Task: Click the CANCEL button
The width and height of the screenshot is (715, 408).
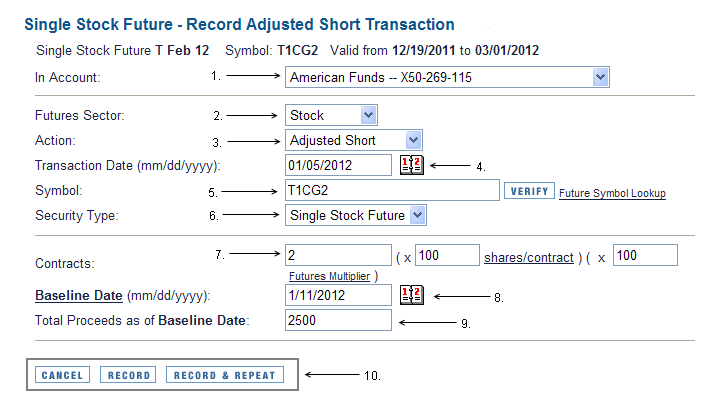Action: pyautogui.click(x=62, y=375)
